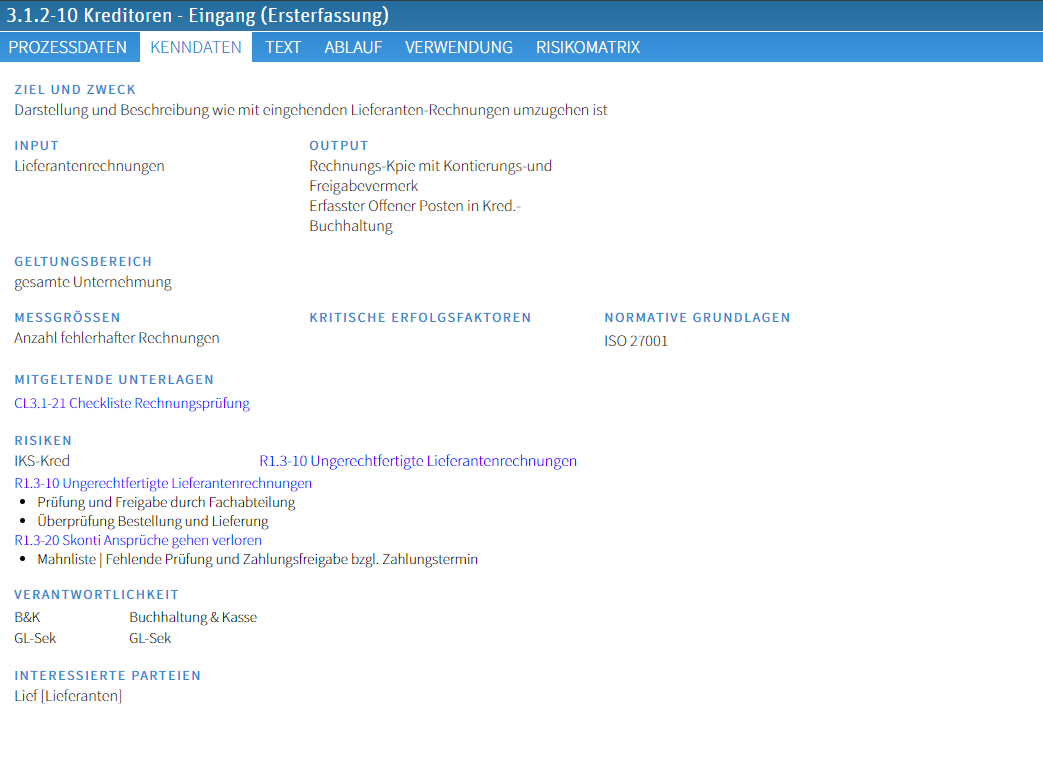View the RISIKOMATRIX tab
The height and width of the screenshot is (759, 1043).
[x=588, y=46]
